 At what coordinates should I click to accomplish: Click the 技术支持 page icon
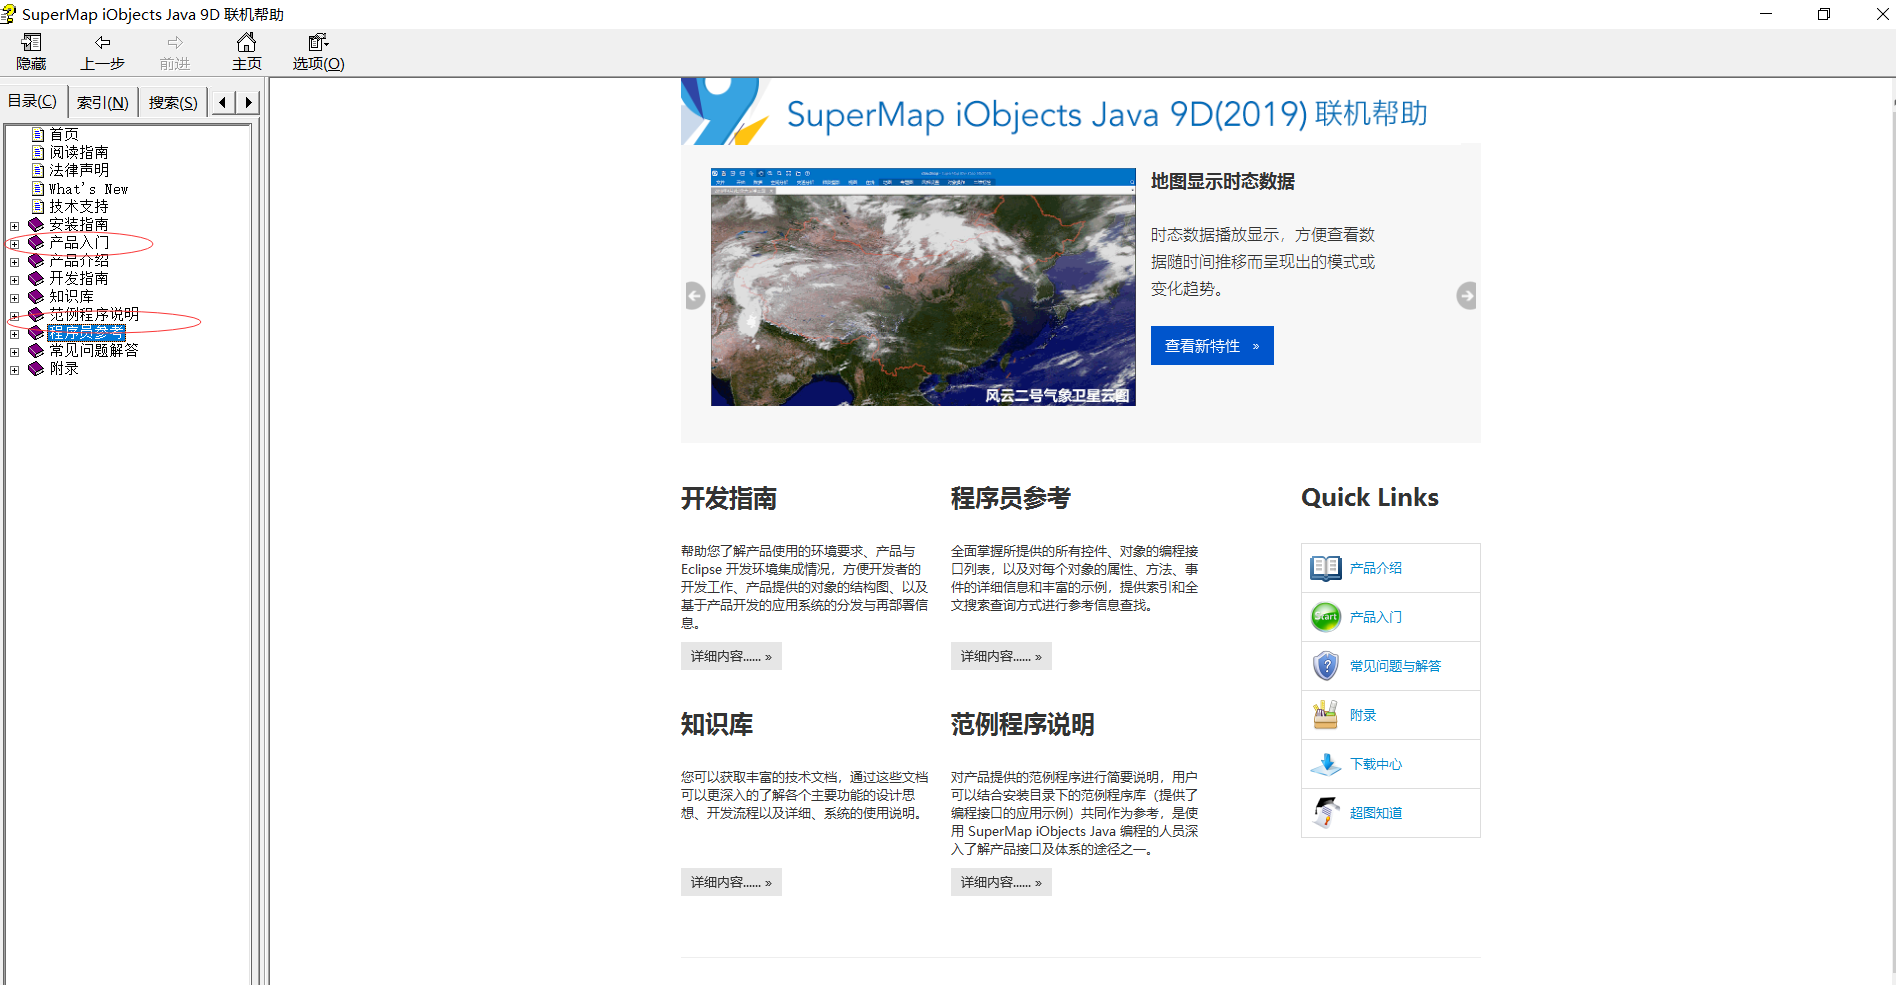(38, 206)
